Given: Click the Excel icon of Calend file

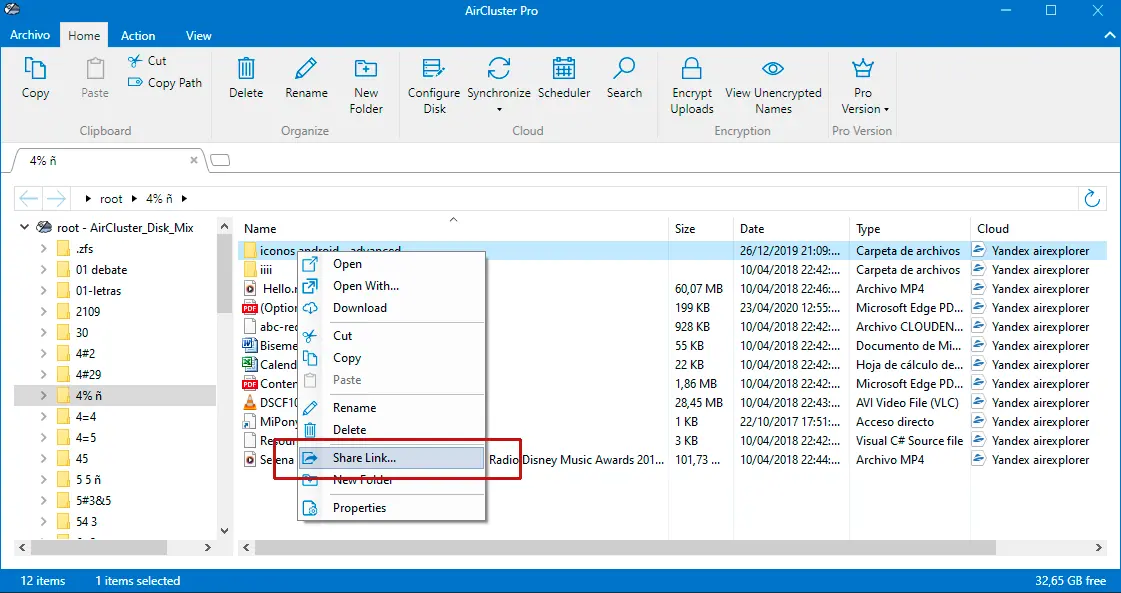Looking at the screenshot, I should [250, 365].
